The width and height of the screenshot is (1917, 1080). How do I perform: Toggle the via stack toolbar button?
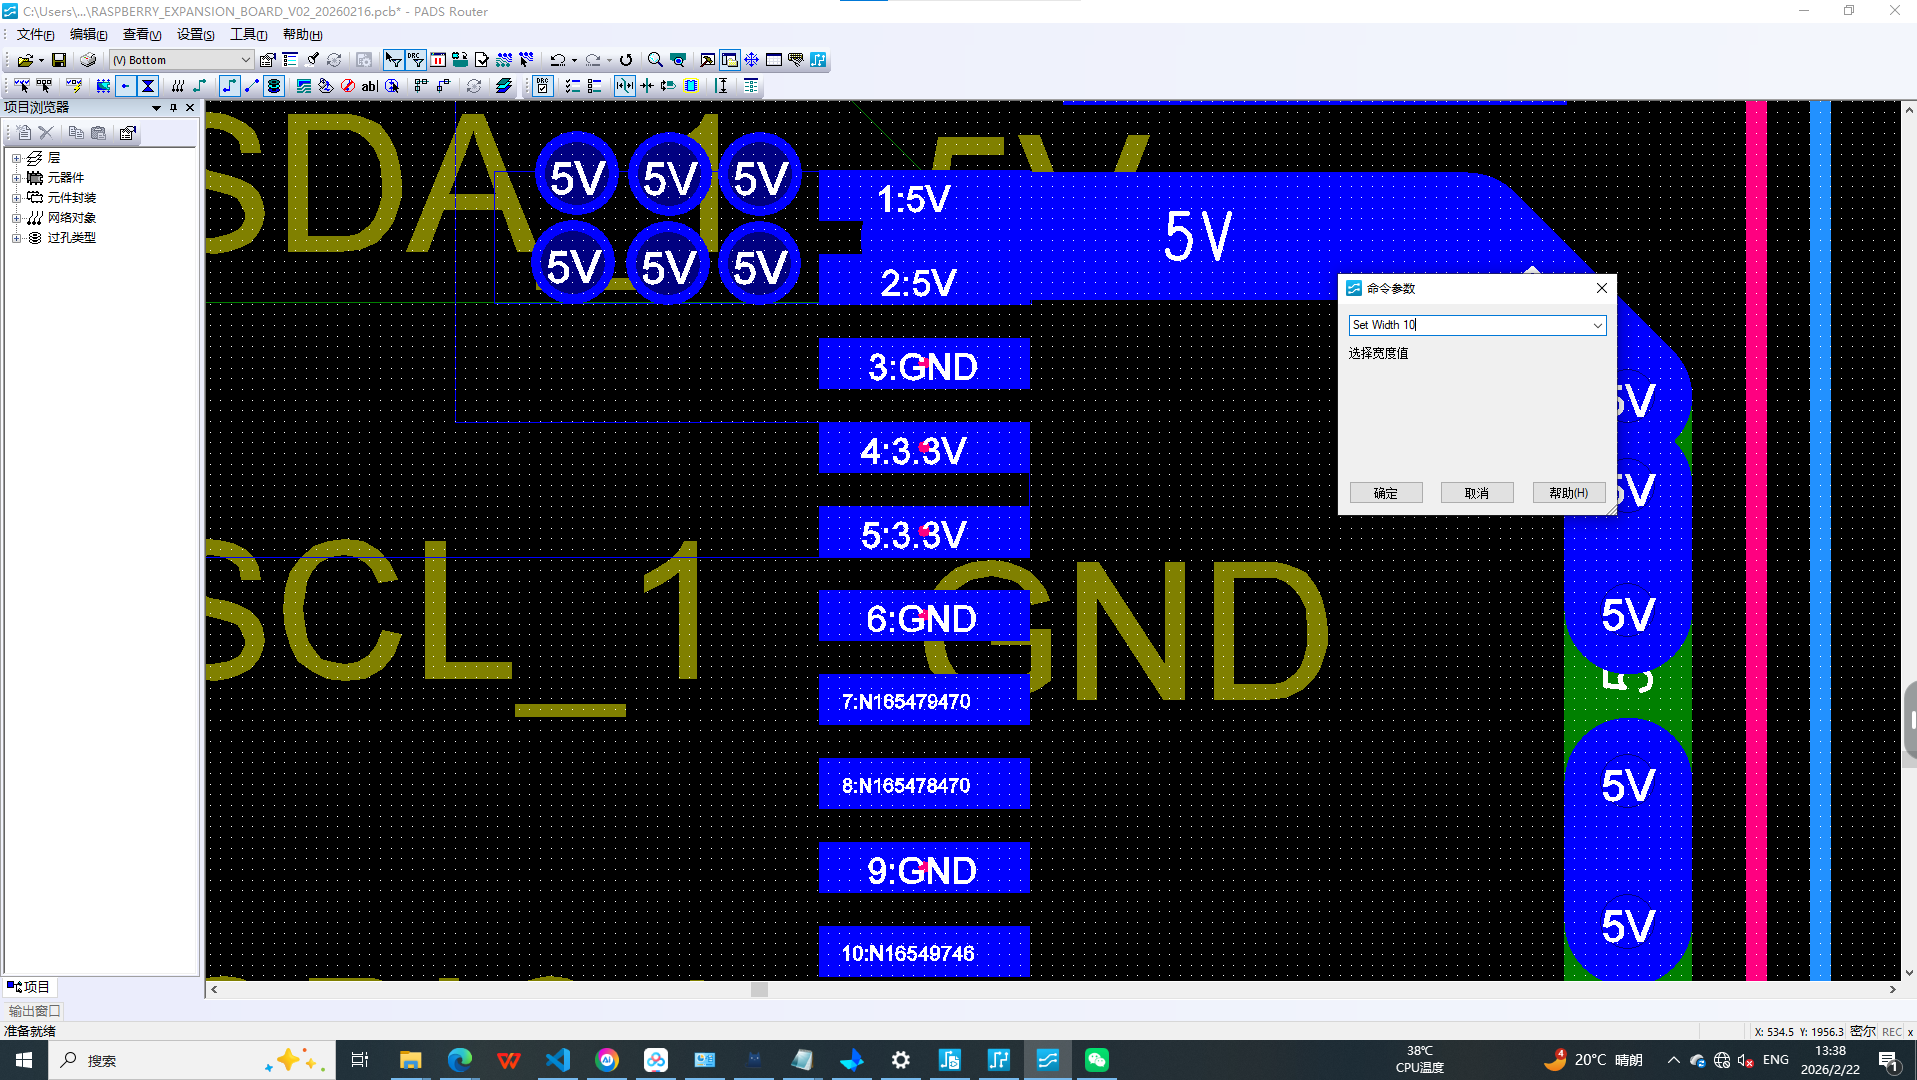pyautogui.click(x=274, y=86)
